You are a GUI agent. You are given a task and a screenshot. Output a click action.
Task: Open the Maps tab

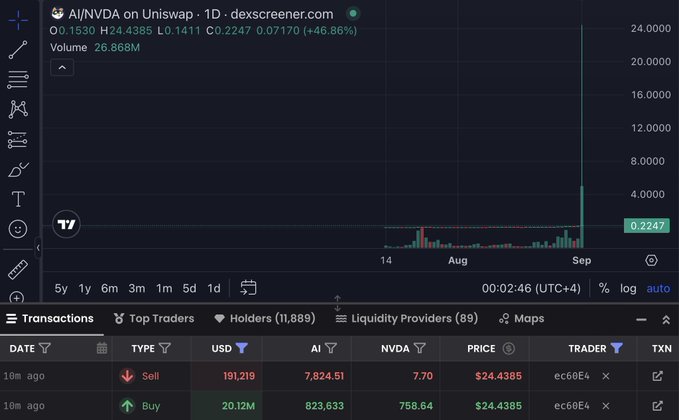(522, 319)
